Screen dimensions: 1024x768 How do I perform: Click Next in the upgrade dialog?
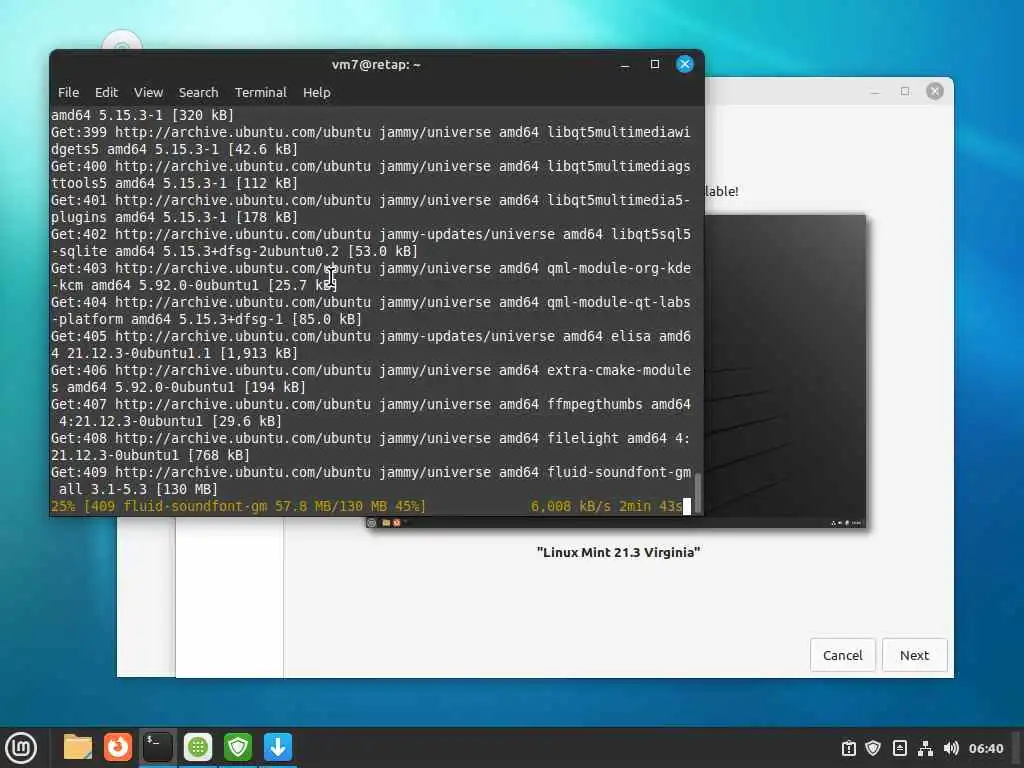914,655
